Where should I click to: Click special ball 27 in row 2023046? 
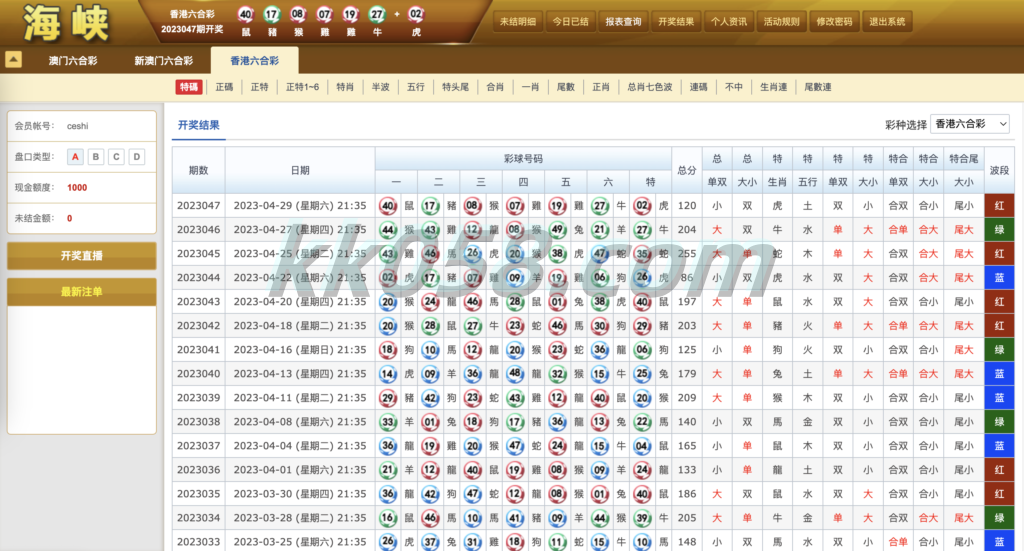643,230
